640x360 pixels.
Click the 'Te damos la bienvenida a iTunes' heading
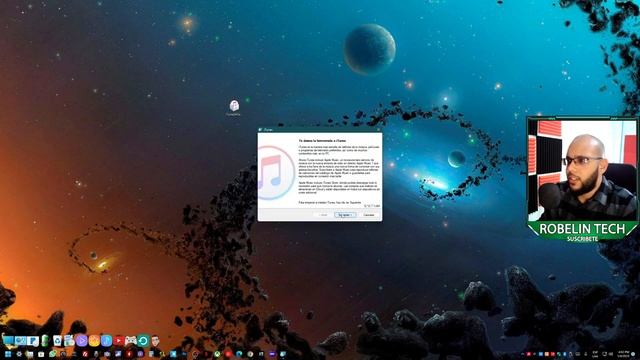point(322,141)
